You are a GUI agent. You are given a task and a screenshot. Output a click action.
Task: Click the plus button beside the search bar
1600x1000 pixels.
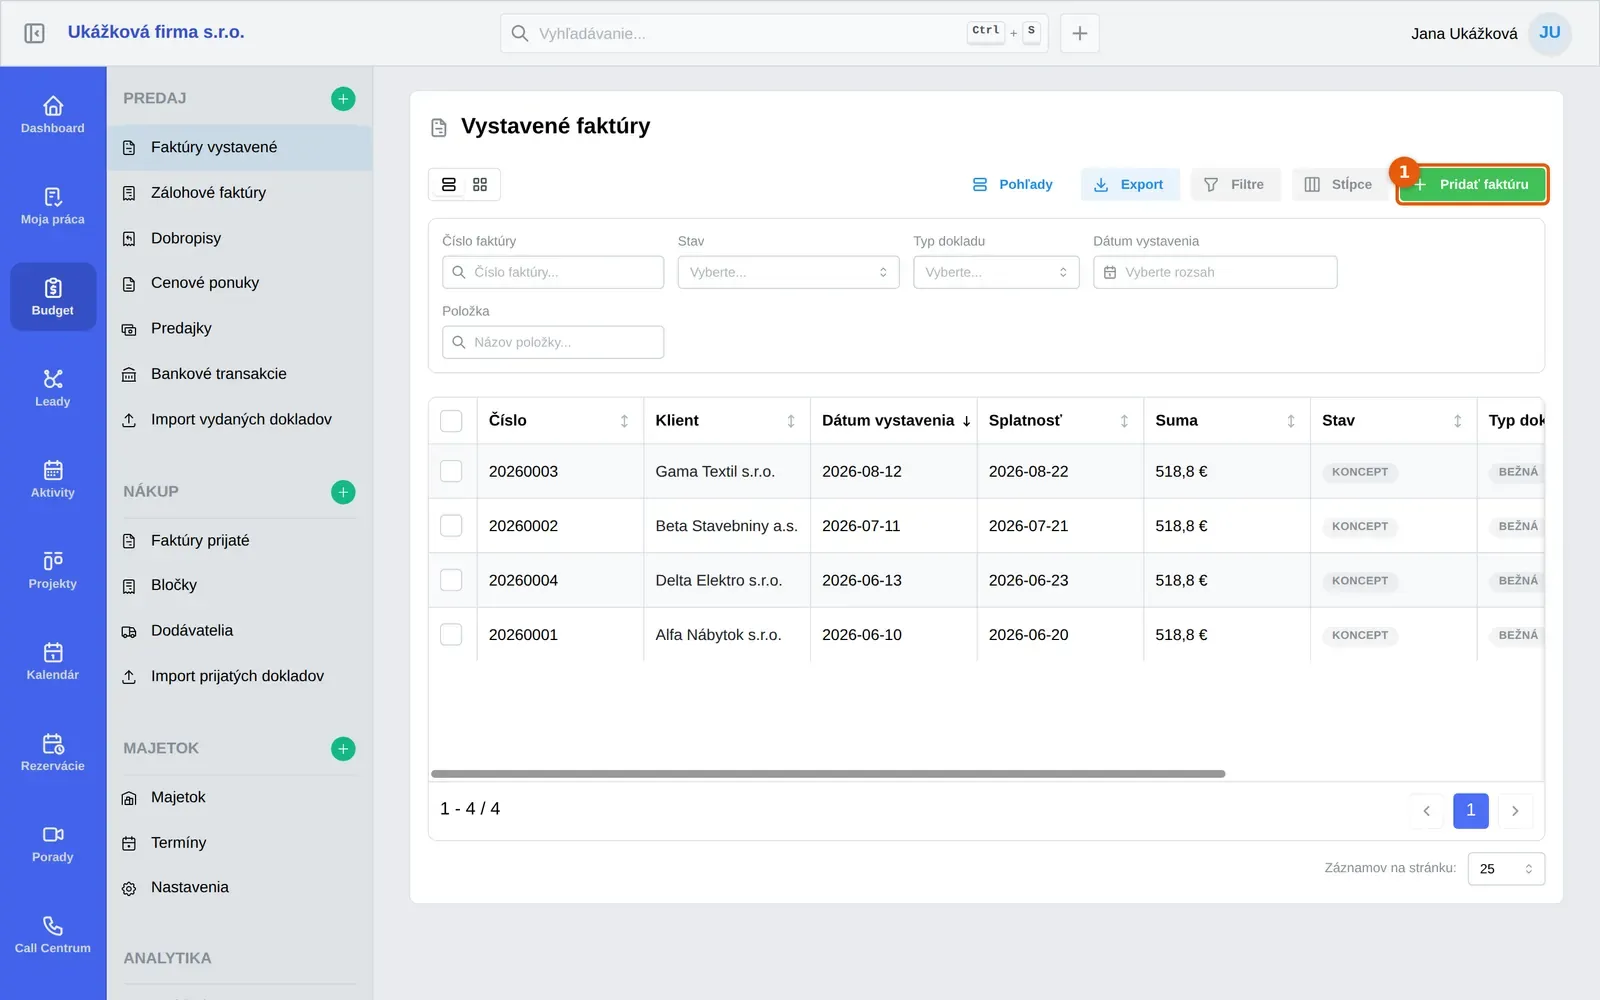coord(1080,33)
